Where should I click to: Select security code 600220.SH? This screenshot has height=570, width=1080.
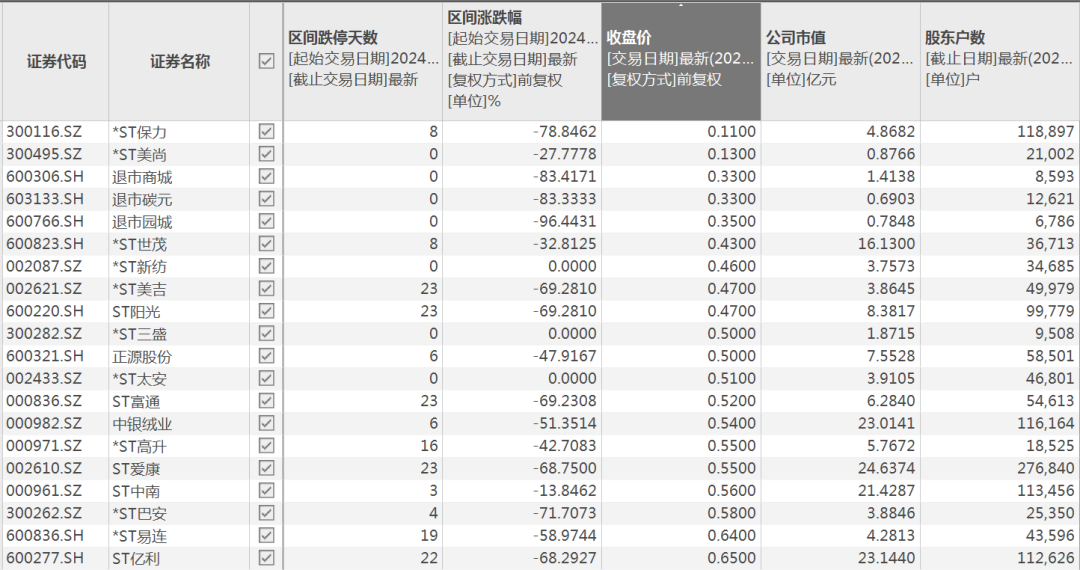coord(45,310)
